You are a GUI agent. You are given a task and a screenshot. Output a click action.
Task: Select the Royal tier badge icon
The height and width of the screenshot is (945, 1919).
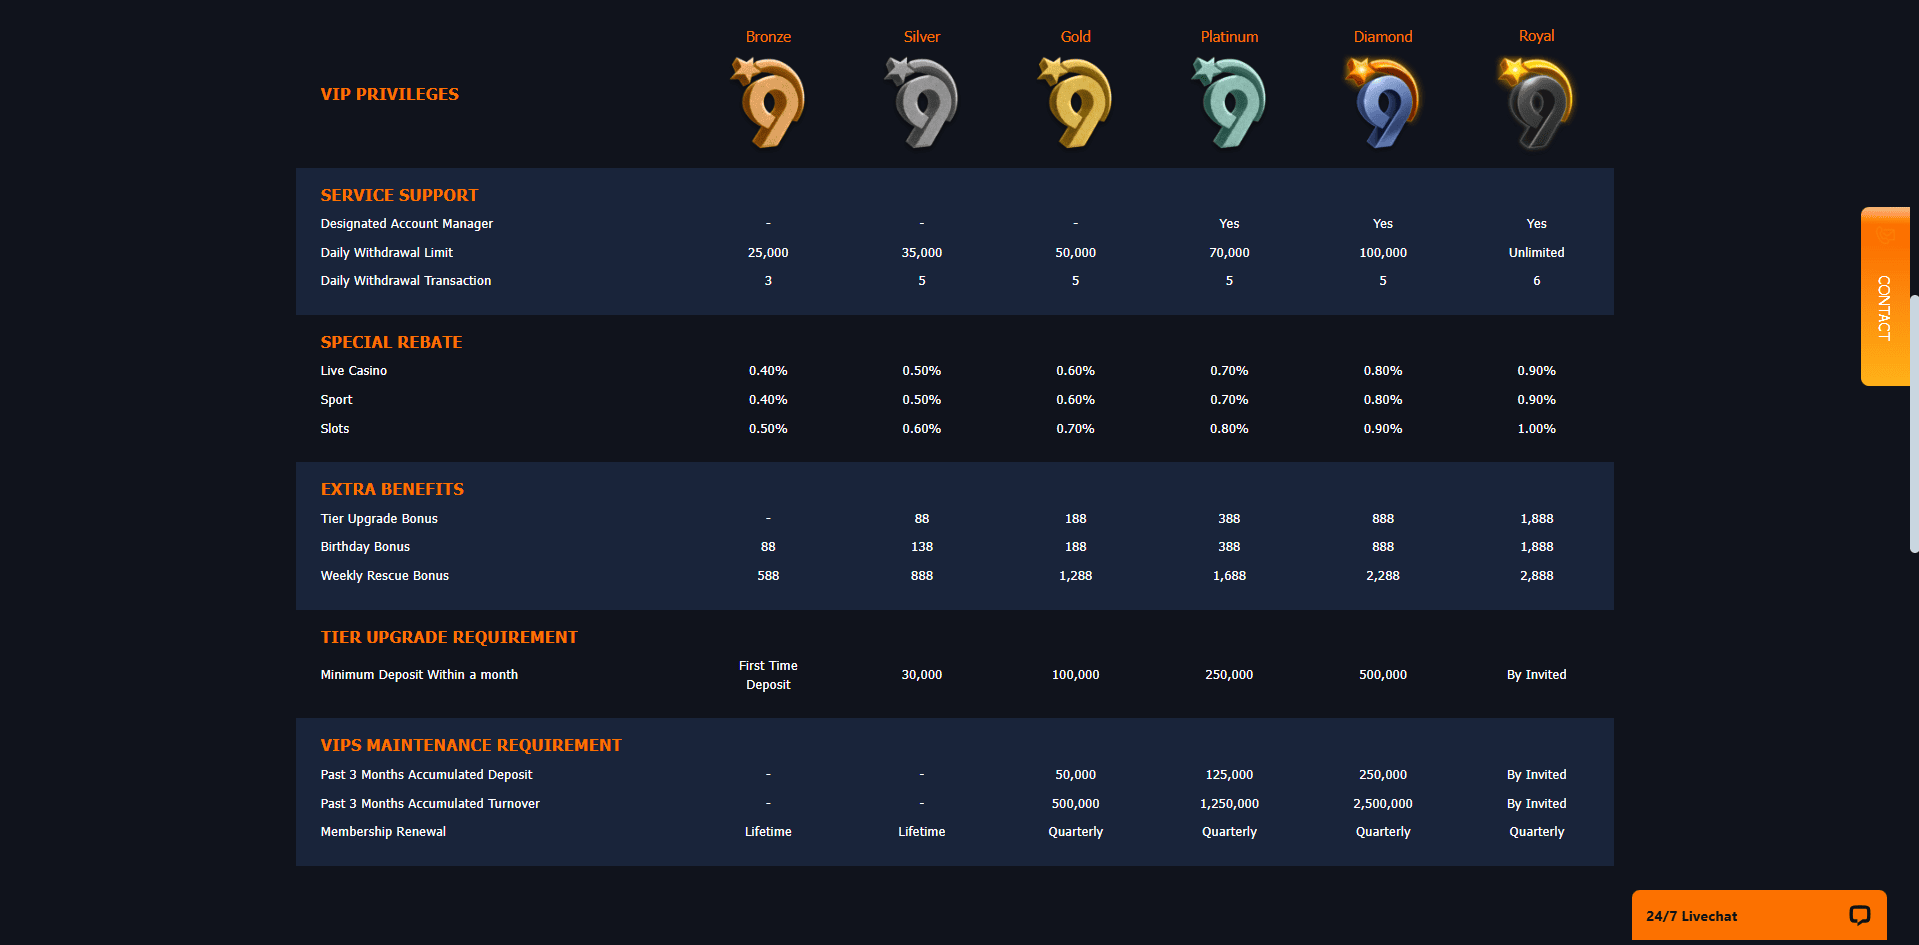(x=1536, y=100)
